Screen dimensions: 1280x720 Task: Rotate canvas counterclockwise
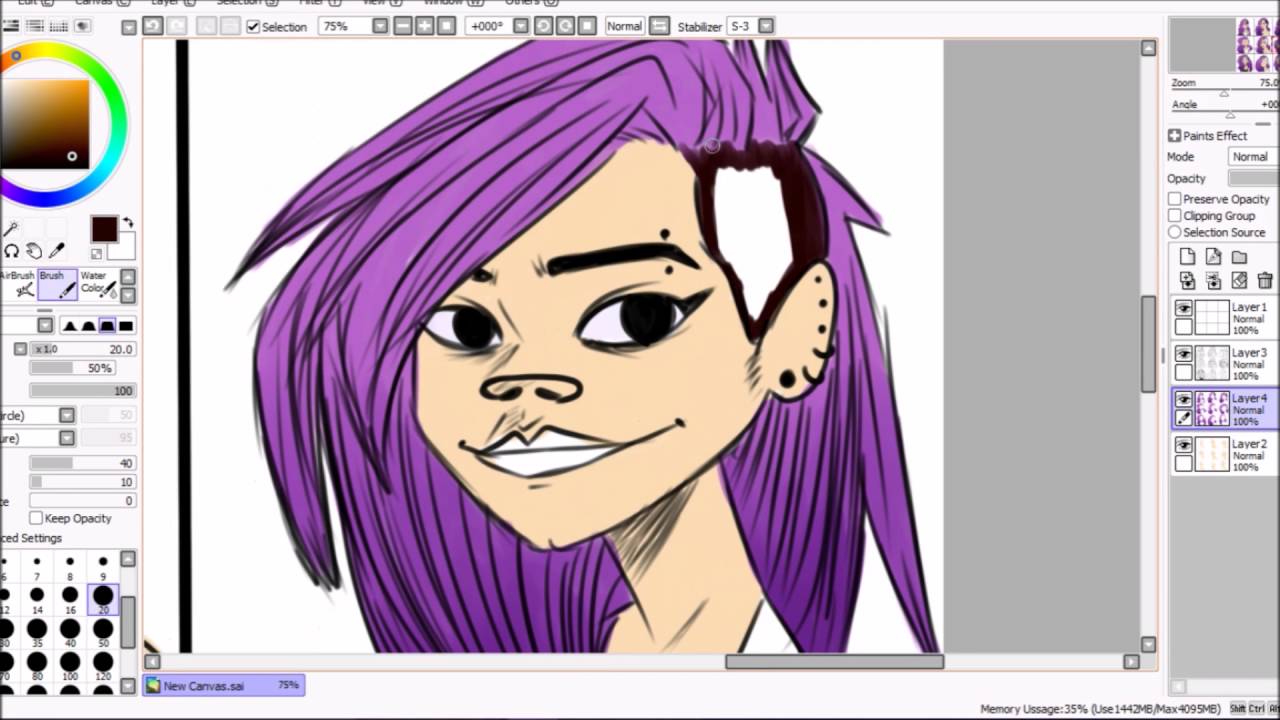543,26
